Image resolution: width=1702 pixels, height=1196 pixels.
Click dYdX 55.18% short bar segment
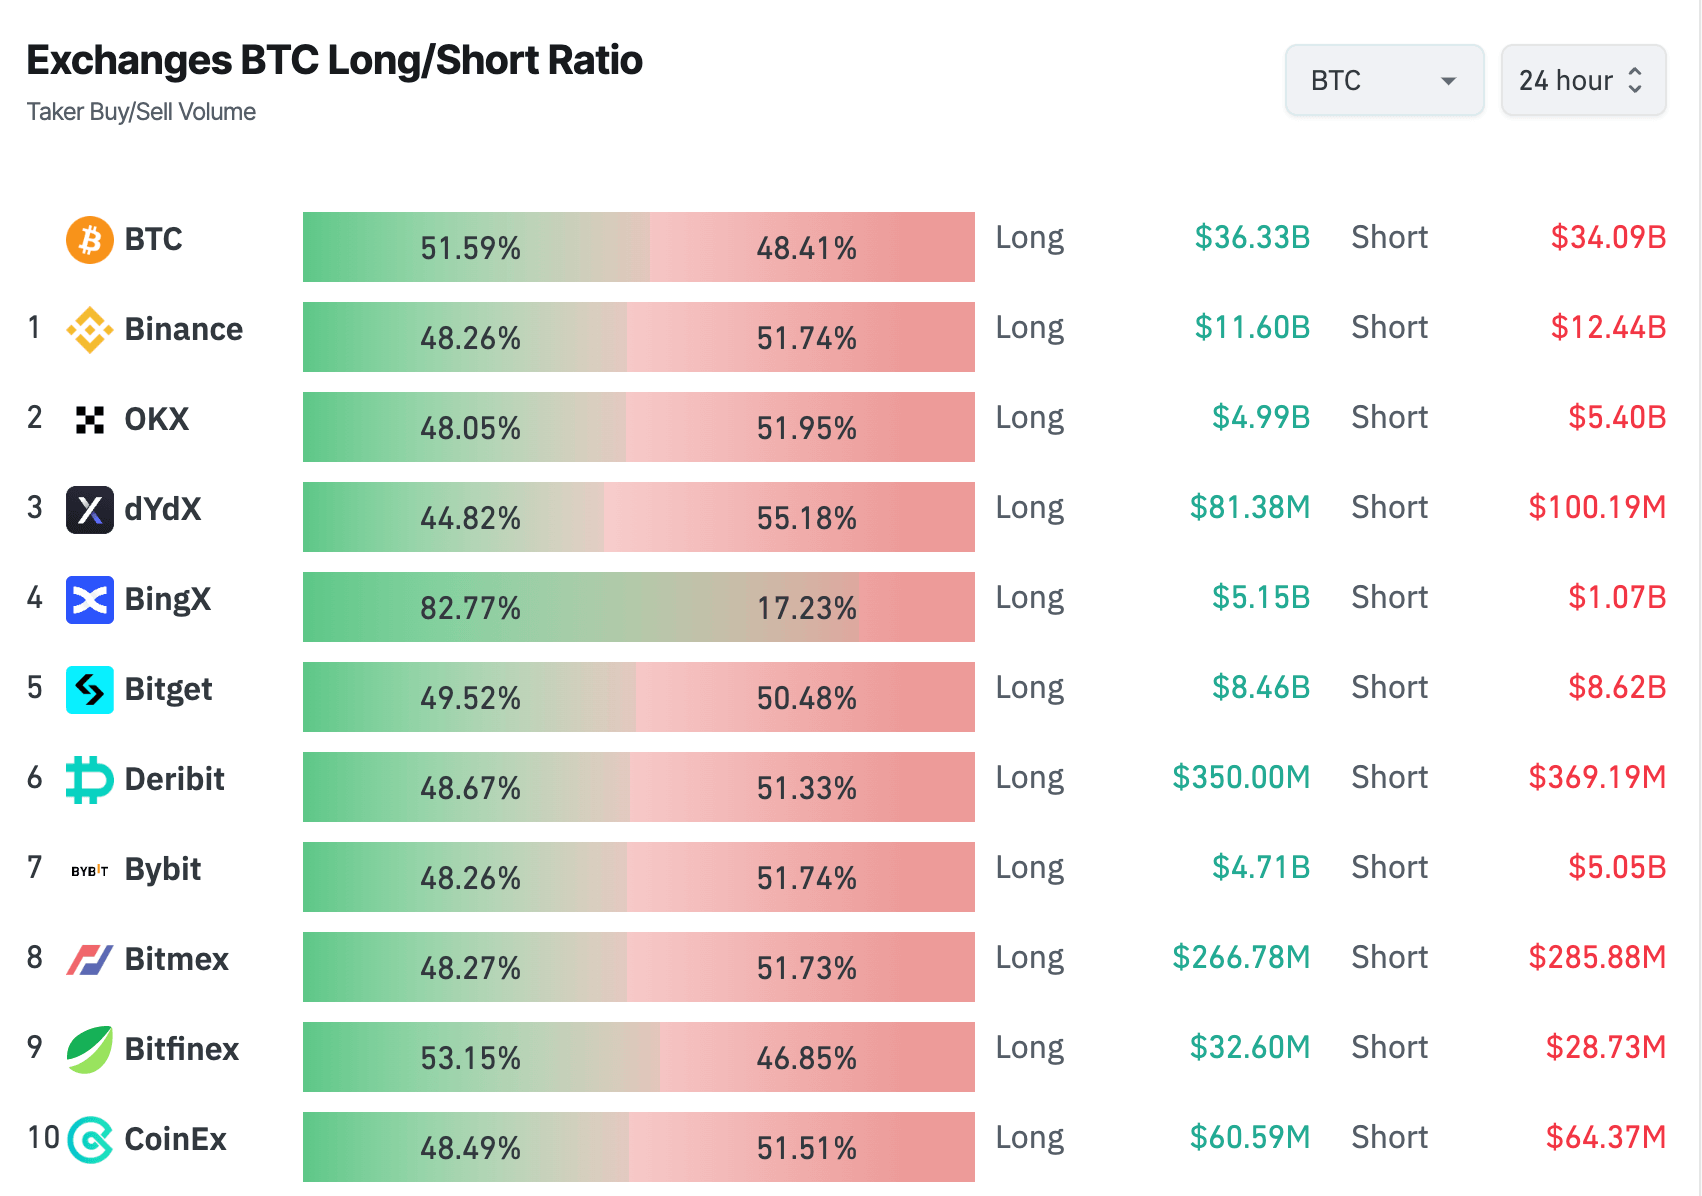tap(789, 517)
